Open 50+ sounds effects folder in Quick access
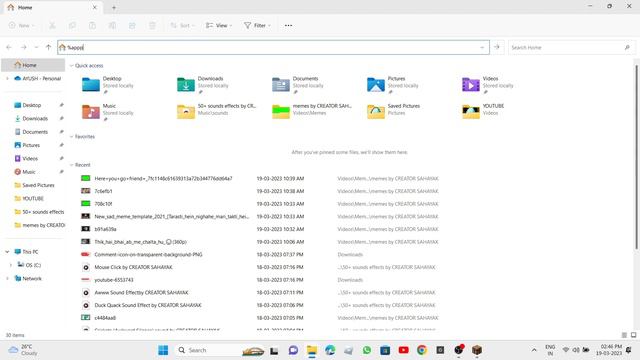640x360 pixels. click(217, 111)
